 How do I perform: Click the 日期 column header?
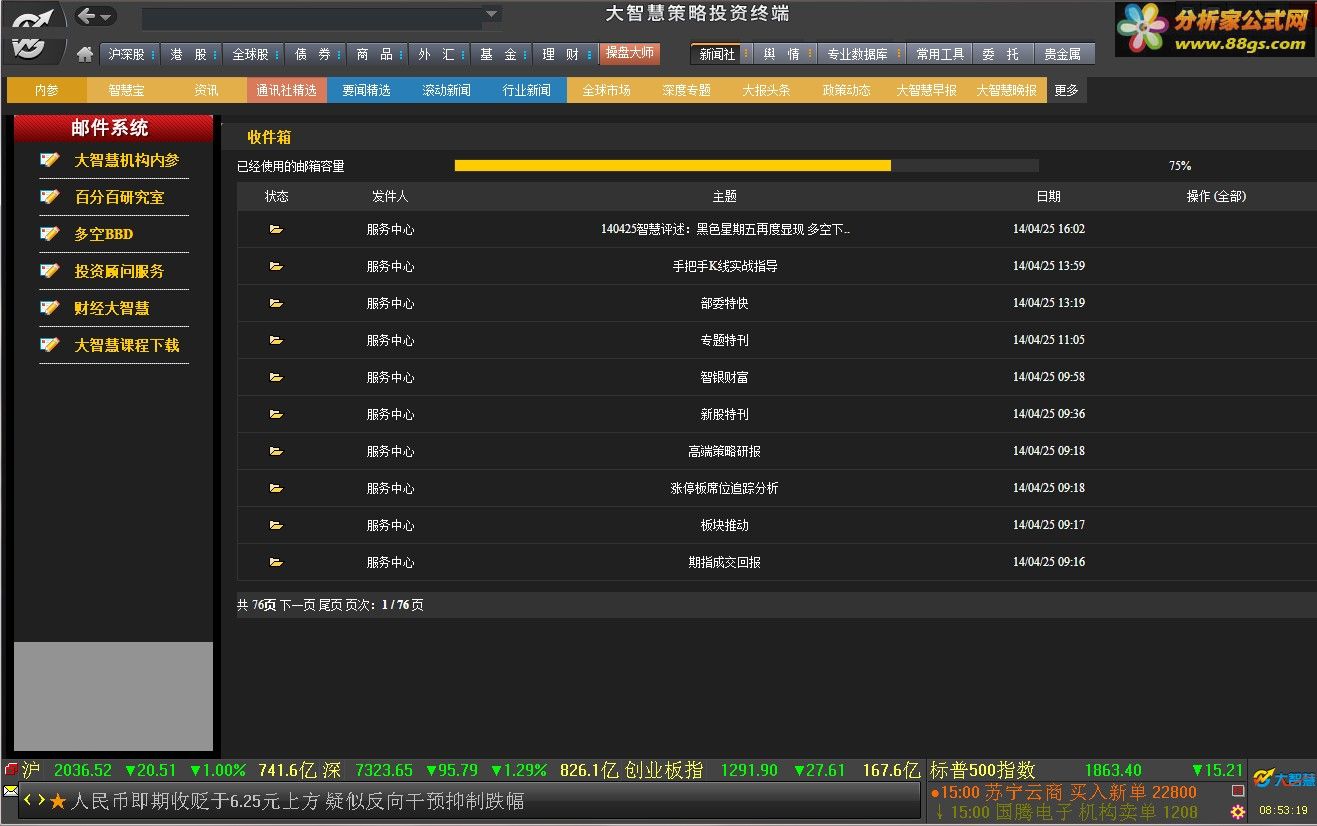pos(1048,197)
